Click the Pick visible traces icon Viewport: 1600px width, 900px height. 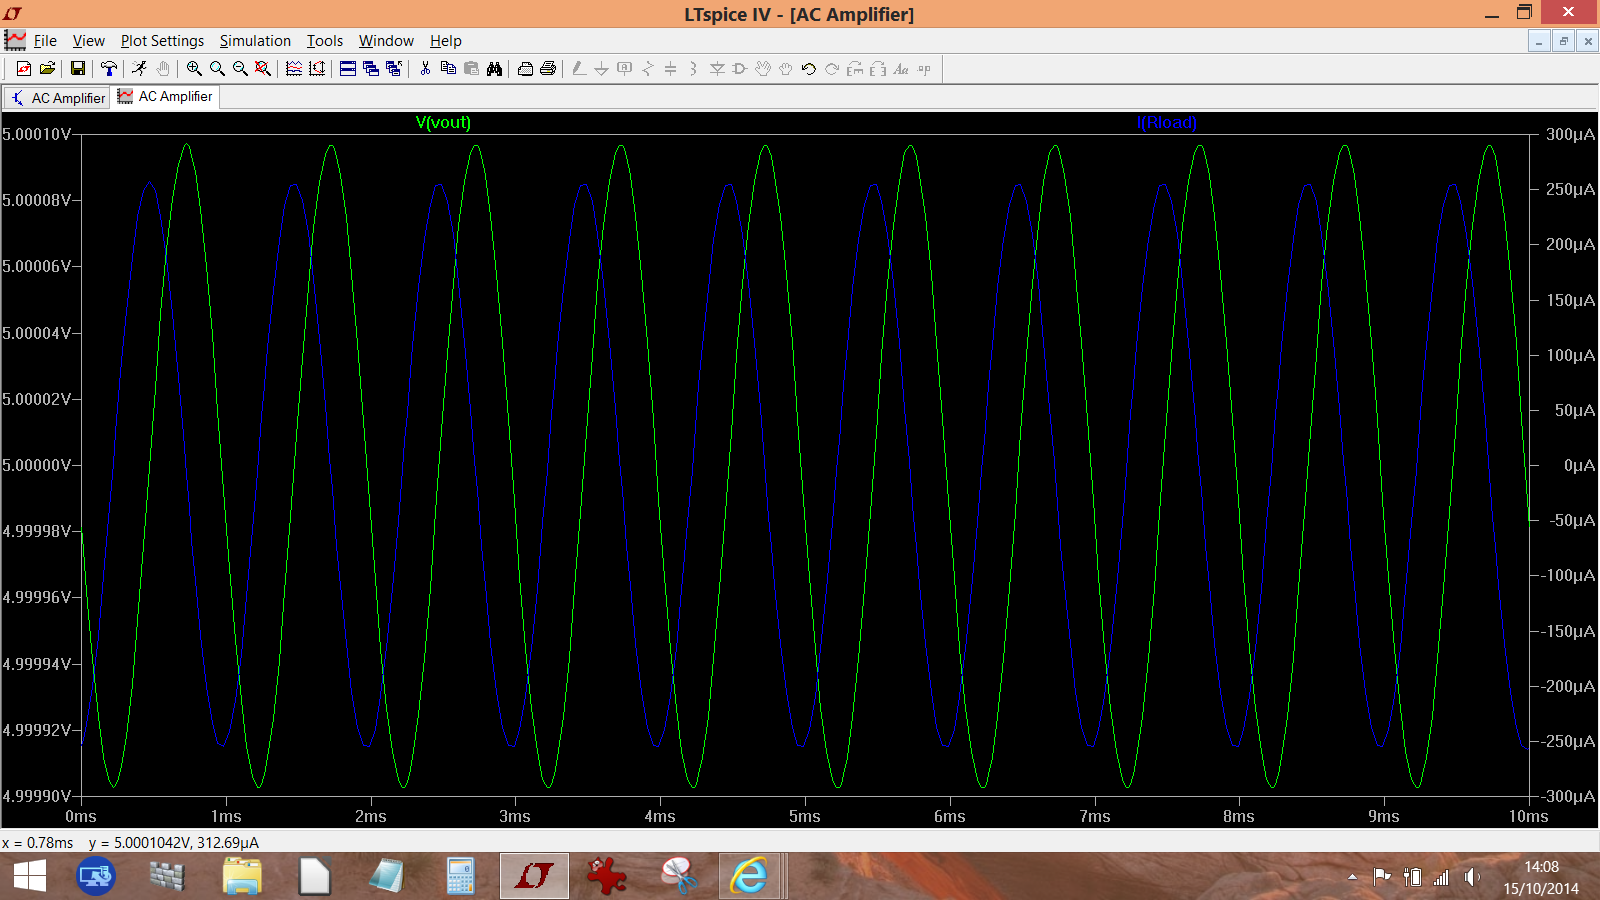(294, 69)
